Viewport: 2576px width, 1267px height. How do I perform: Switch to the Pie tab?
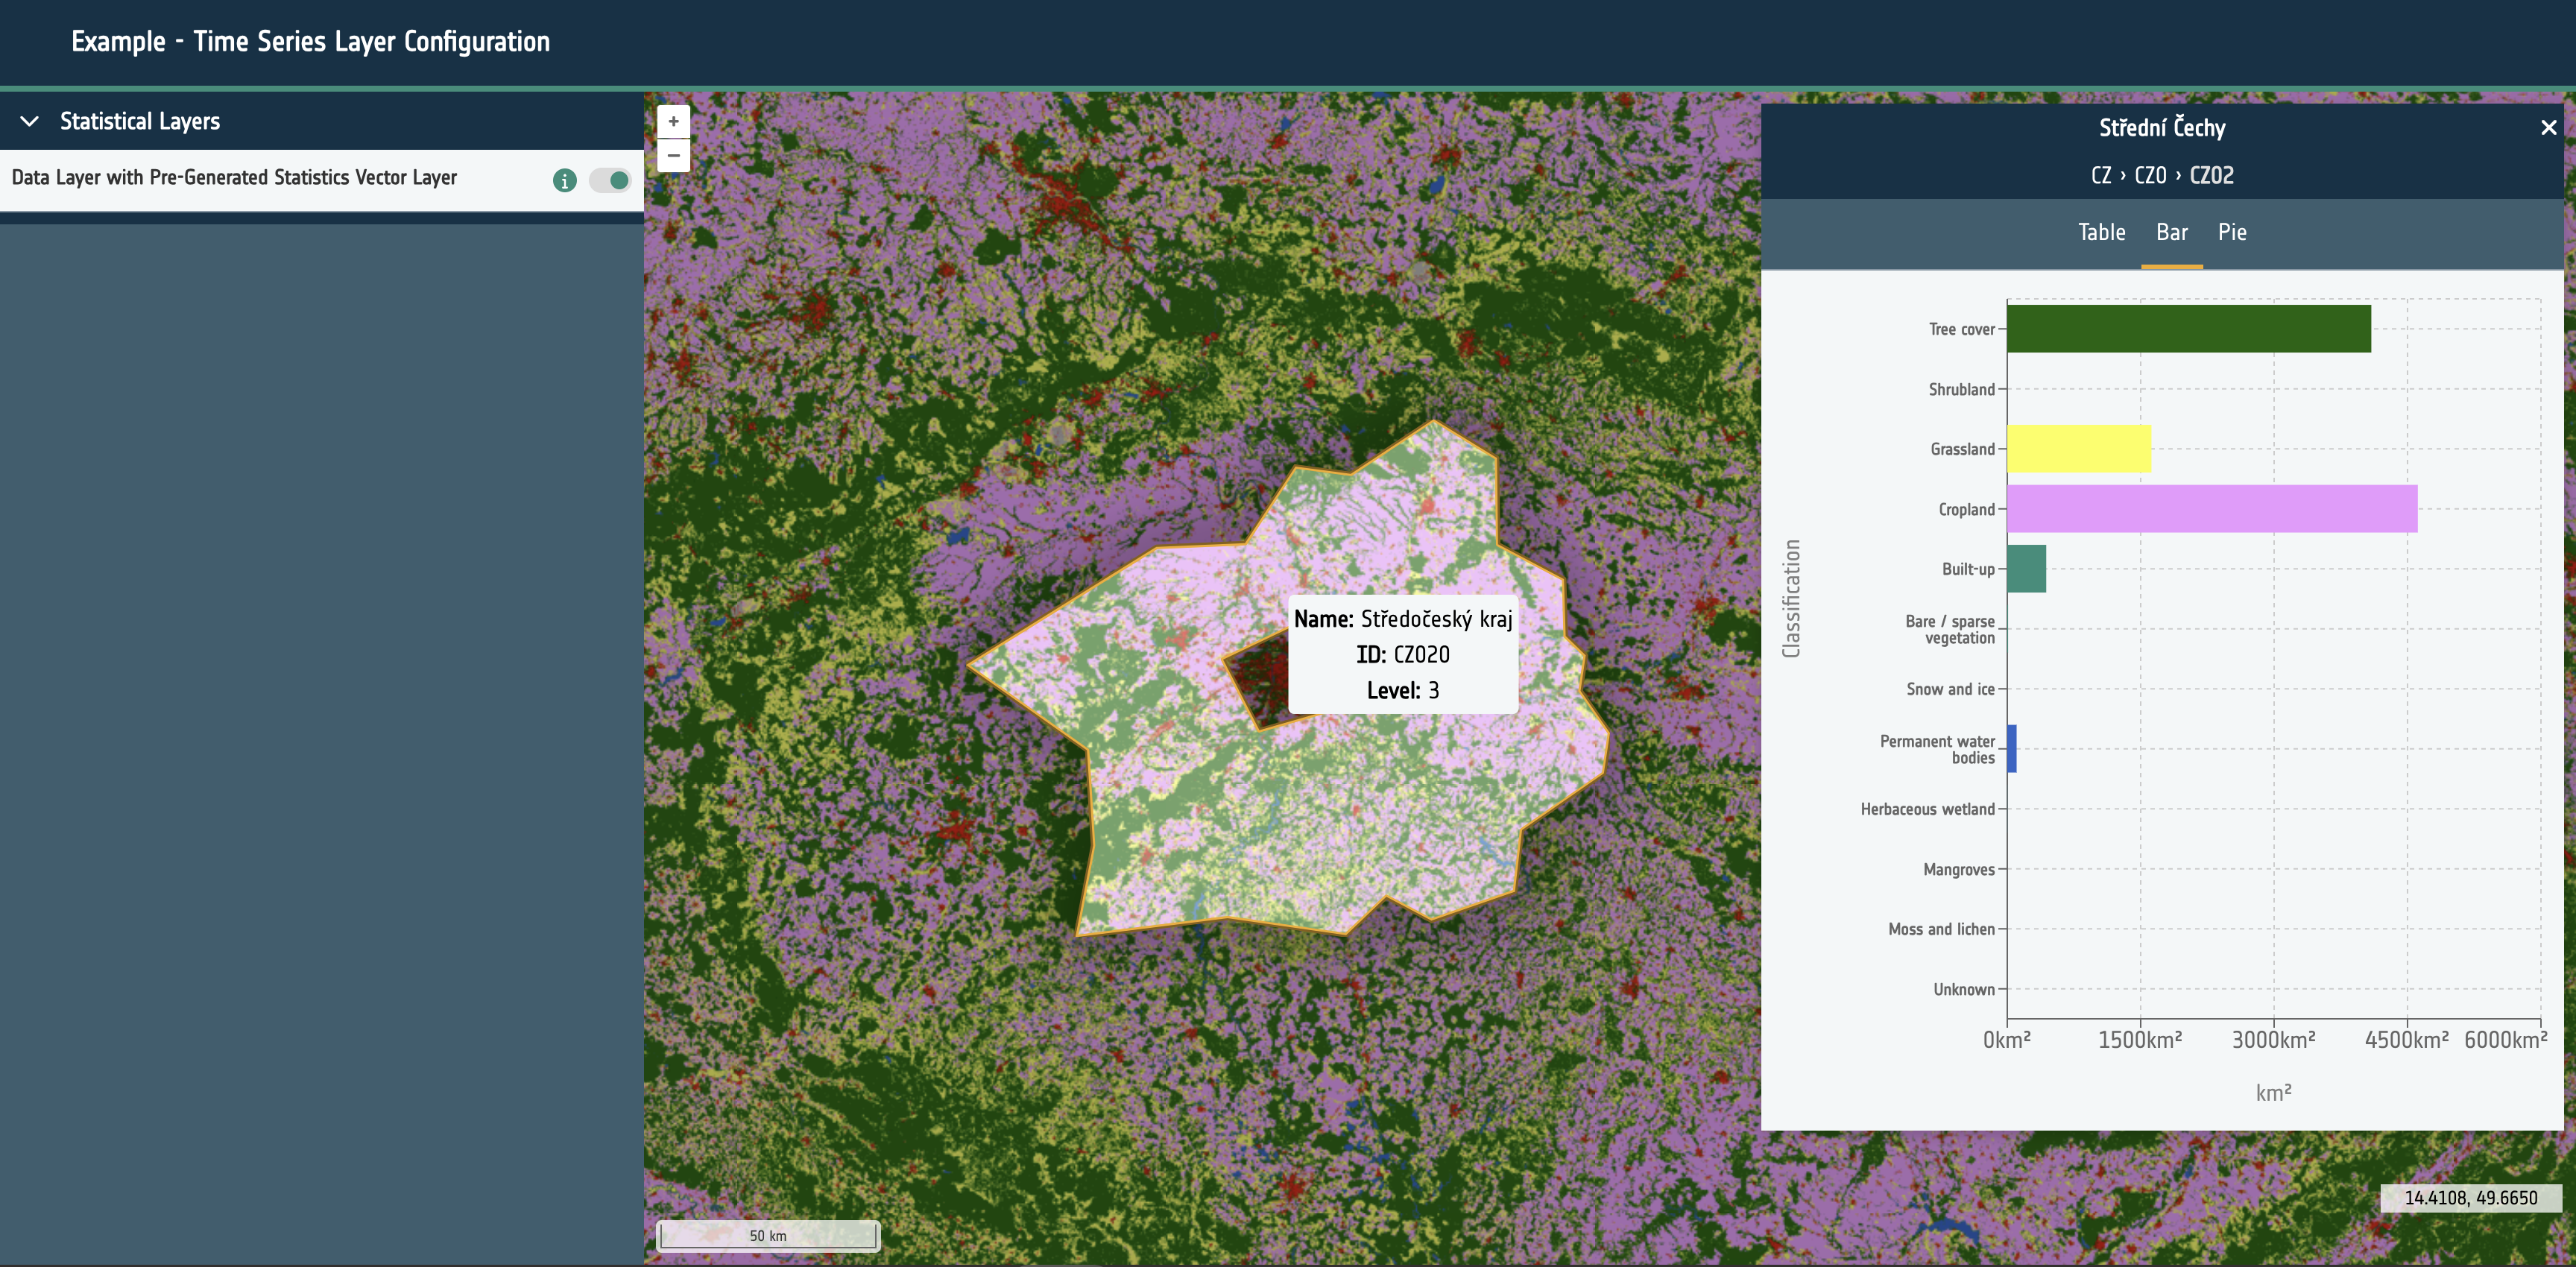pyautogui.click(x=2231, y=232)
